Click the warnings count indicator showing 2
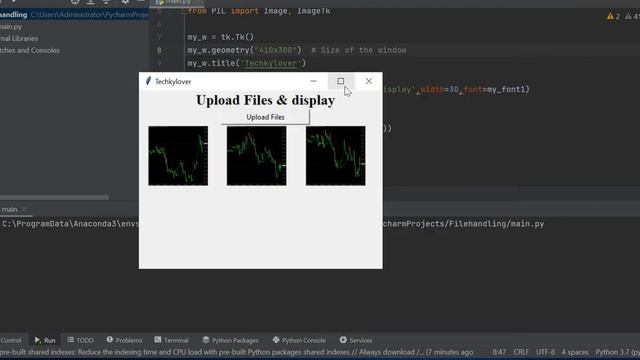This screenshot has height=360, width=640. 613,16
